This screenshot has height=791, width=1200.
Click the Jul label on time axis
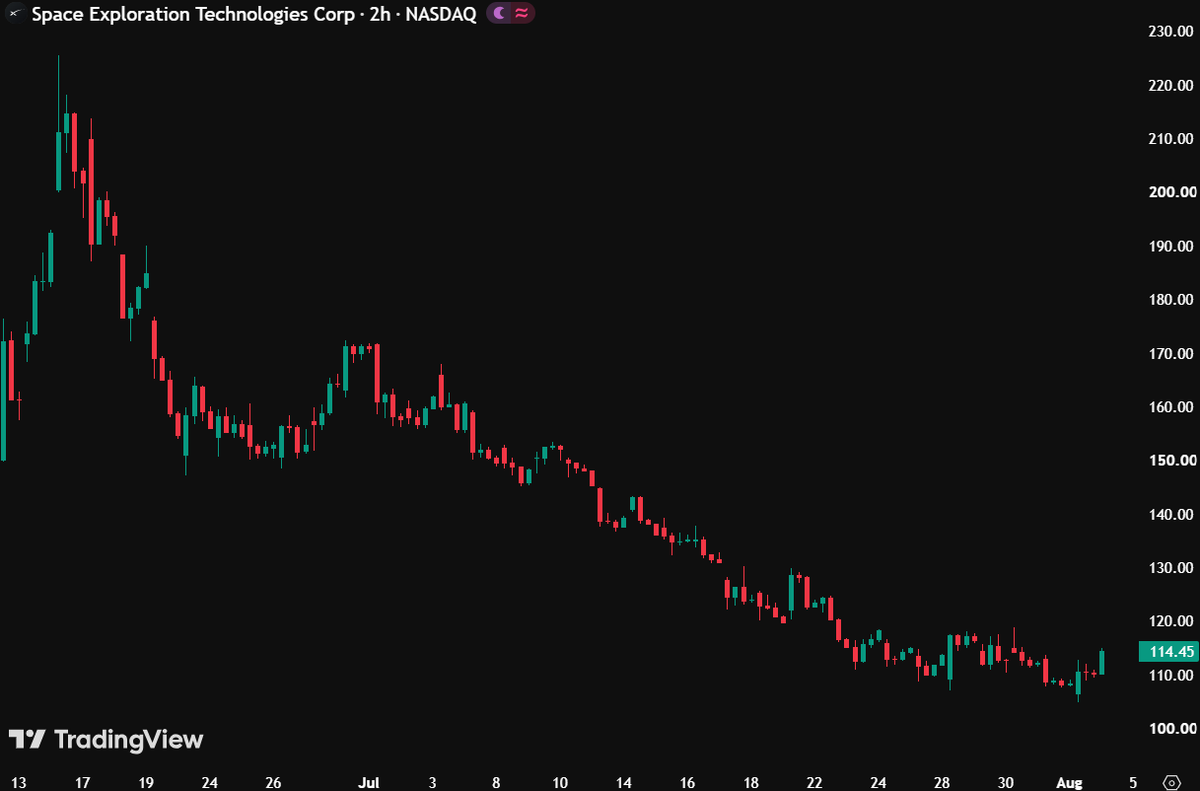[370, 782]
